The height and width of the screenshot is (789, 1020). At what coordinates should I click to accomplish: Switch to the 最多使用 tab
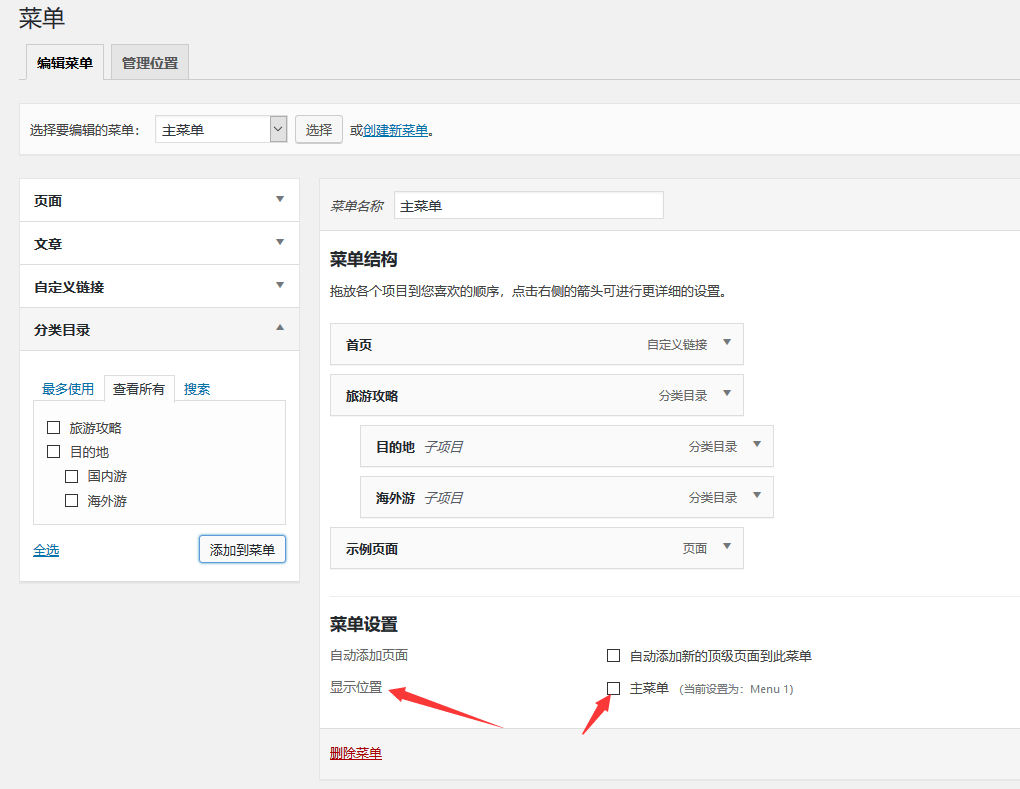pos(68,389)
